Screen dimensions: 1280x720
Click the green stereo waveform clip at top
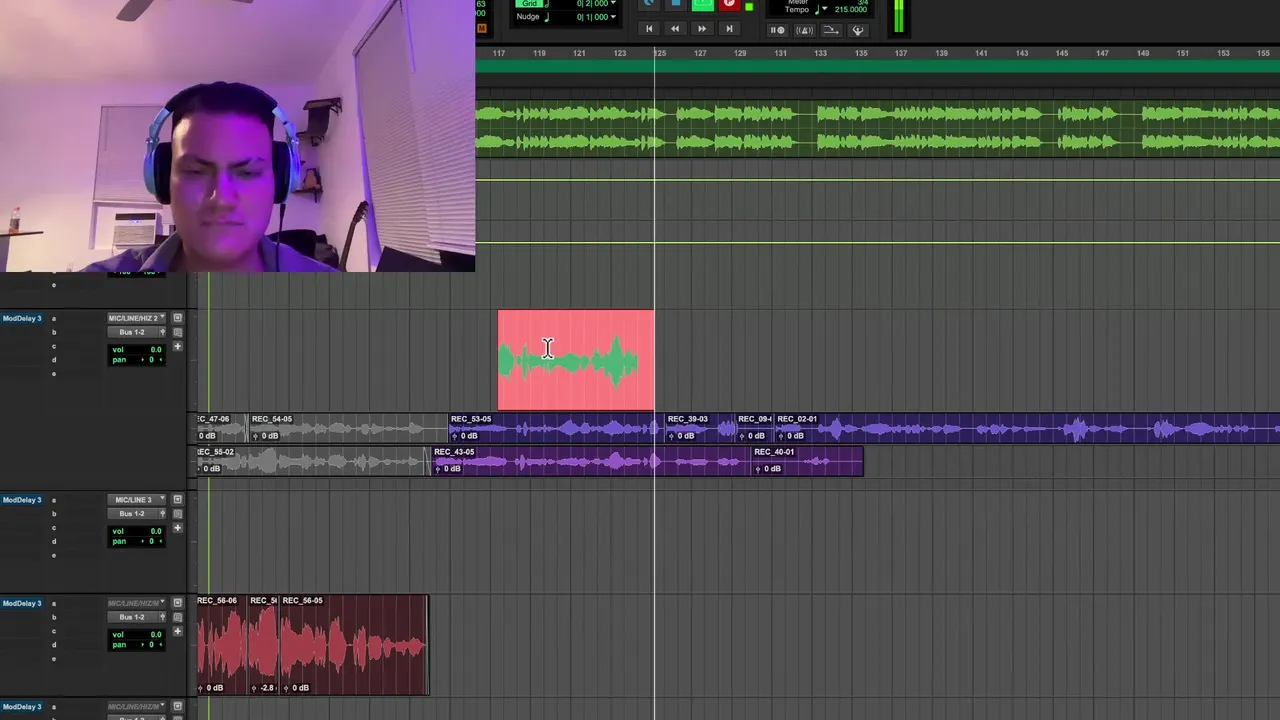pyautogui.click(x=877, y=128)
